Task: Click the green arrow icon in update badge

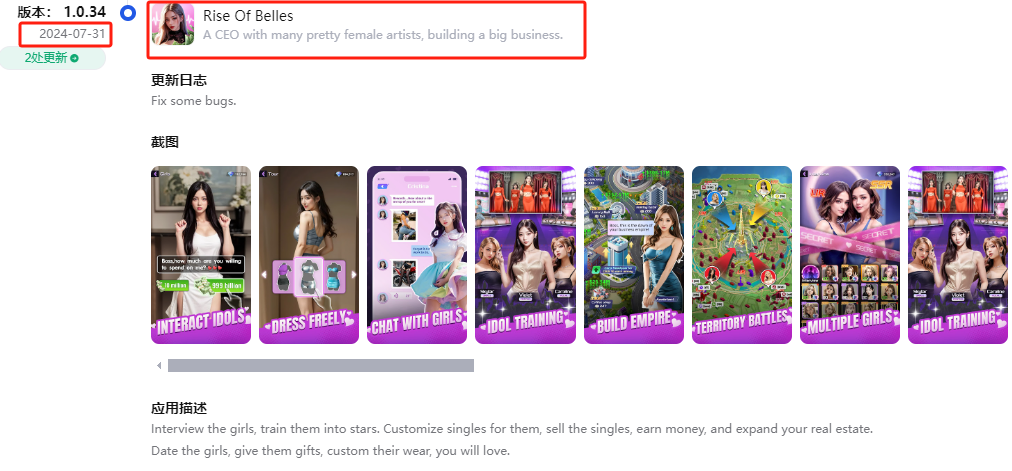Action: [75, 58]
